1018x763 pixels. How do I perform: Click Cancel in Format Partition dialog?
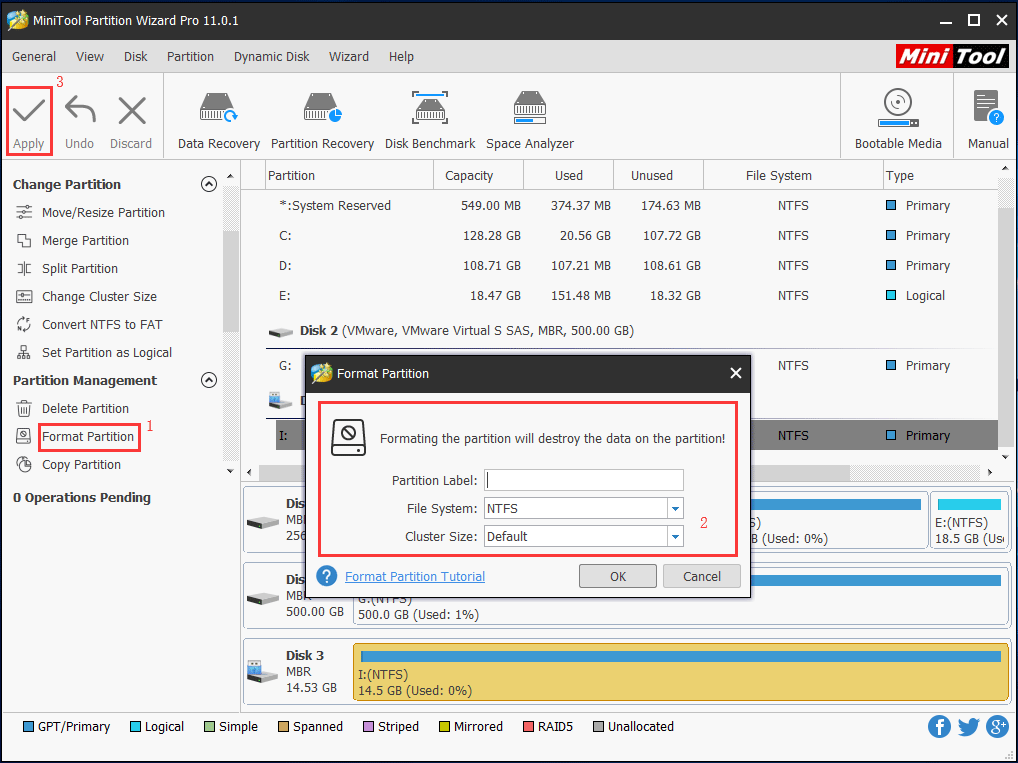click(701, 576)
